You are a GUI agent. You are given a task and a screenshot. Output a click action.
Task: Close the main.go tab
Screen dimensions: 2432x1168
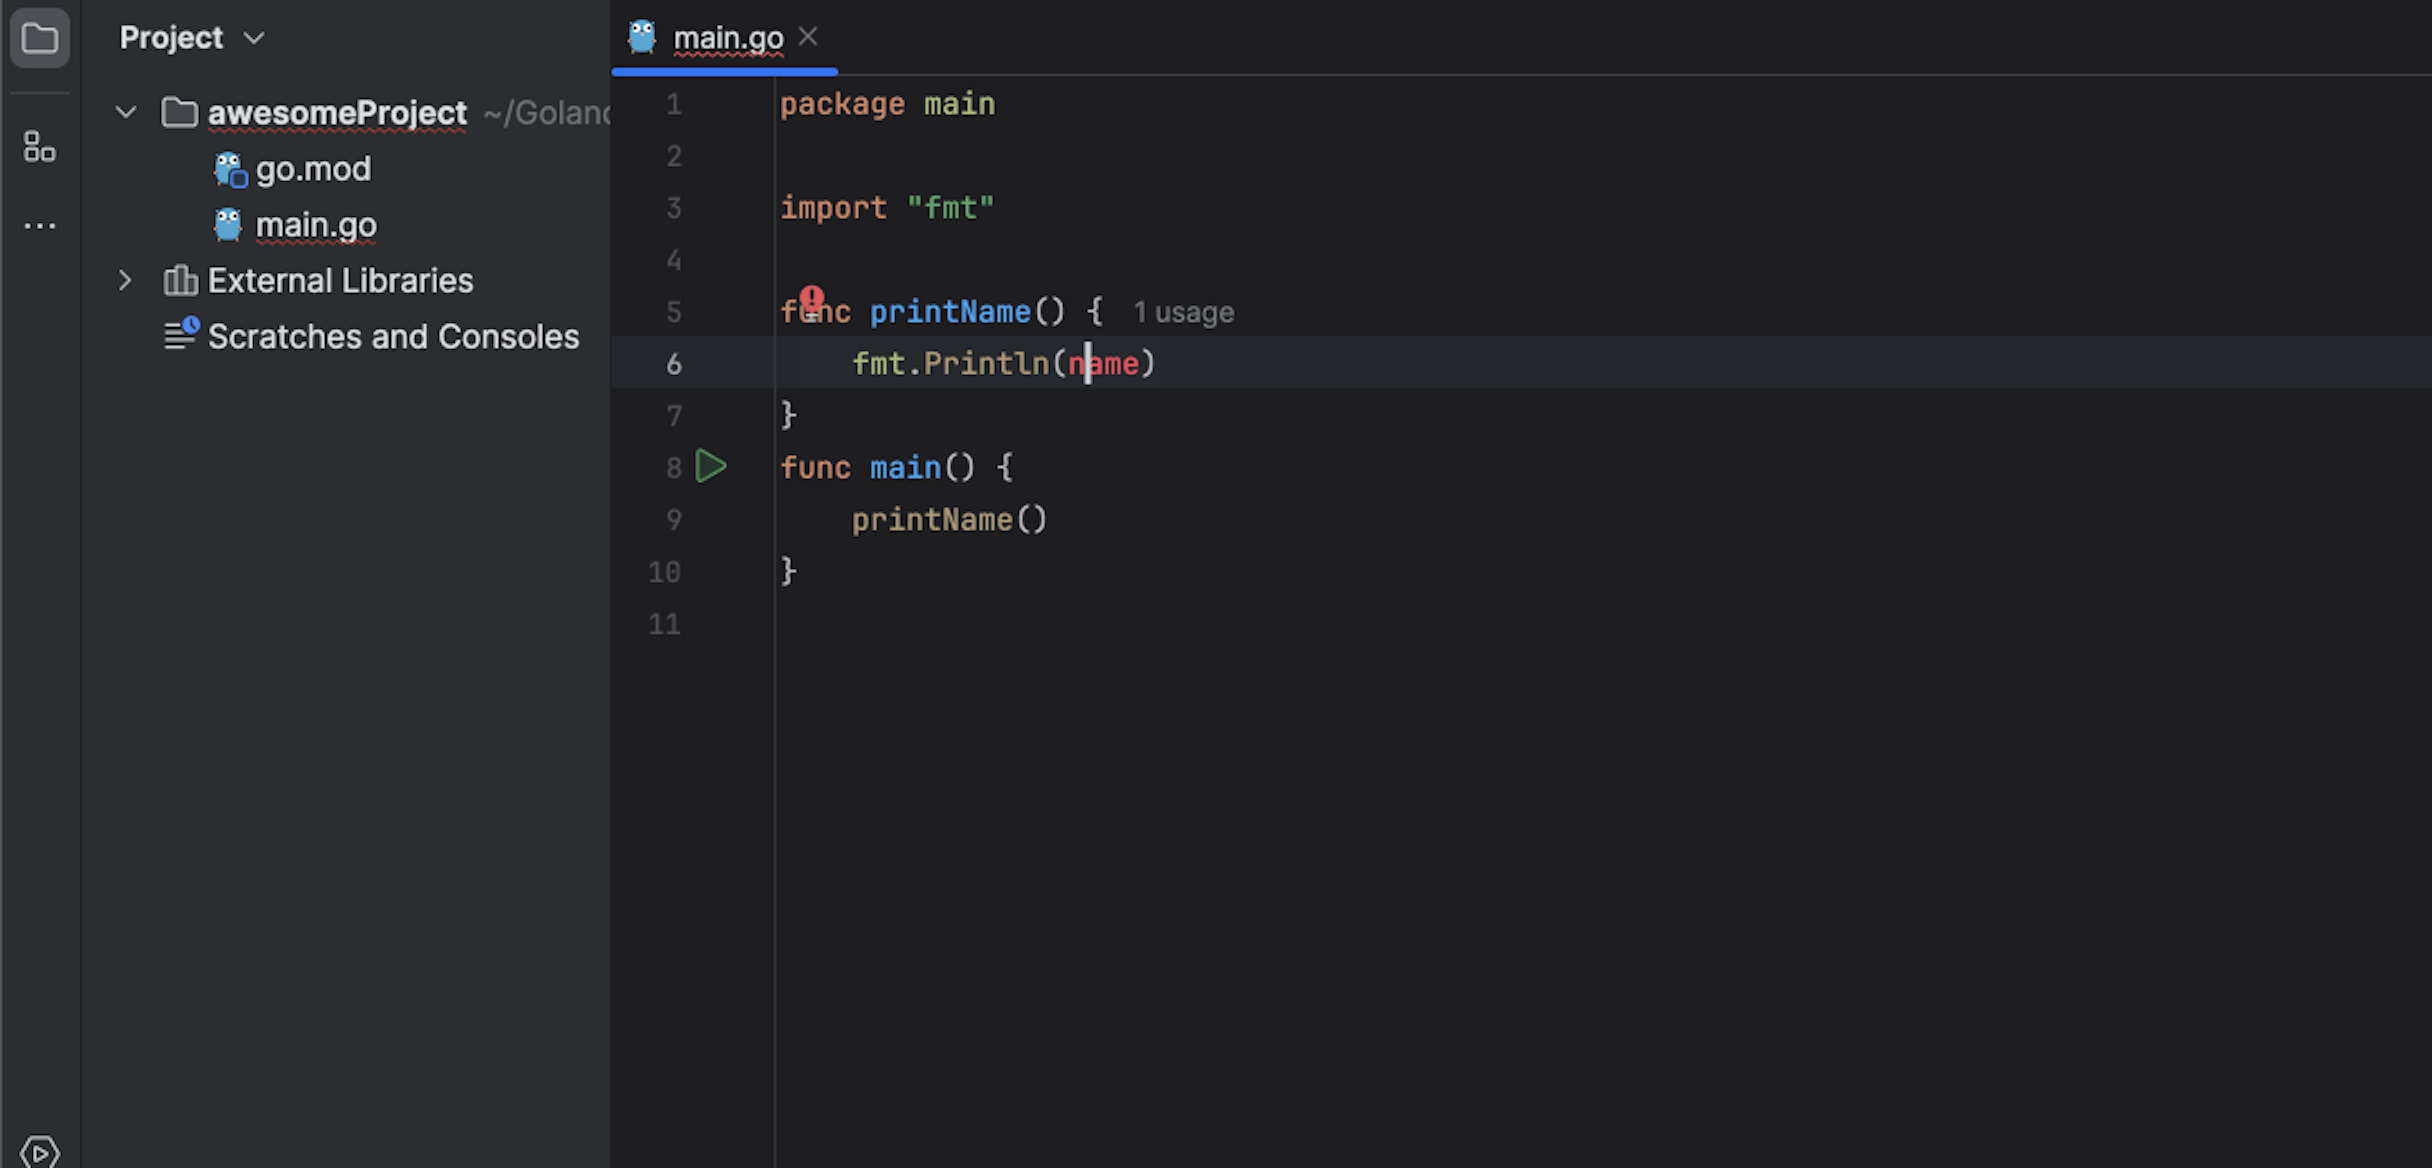[x=808, y=37]
